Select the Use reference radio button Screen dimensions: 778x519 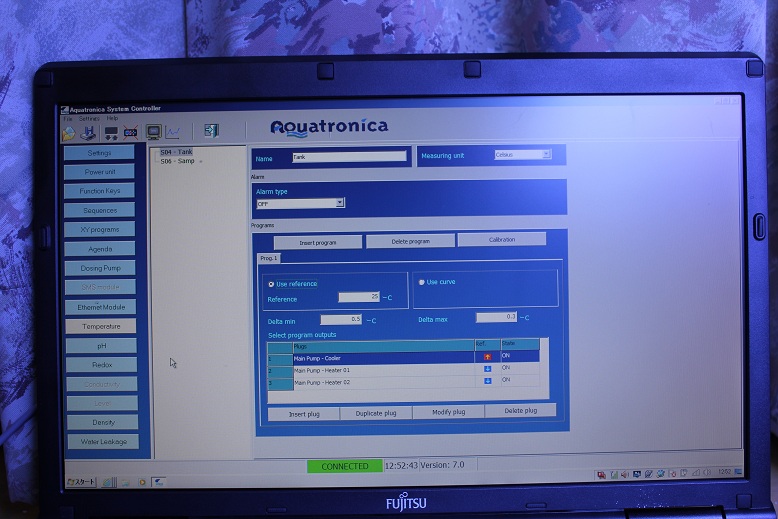click(271, 284)
